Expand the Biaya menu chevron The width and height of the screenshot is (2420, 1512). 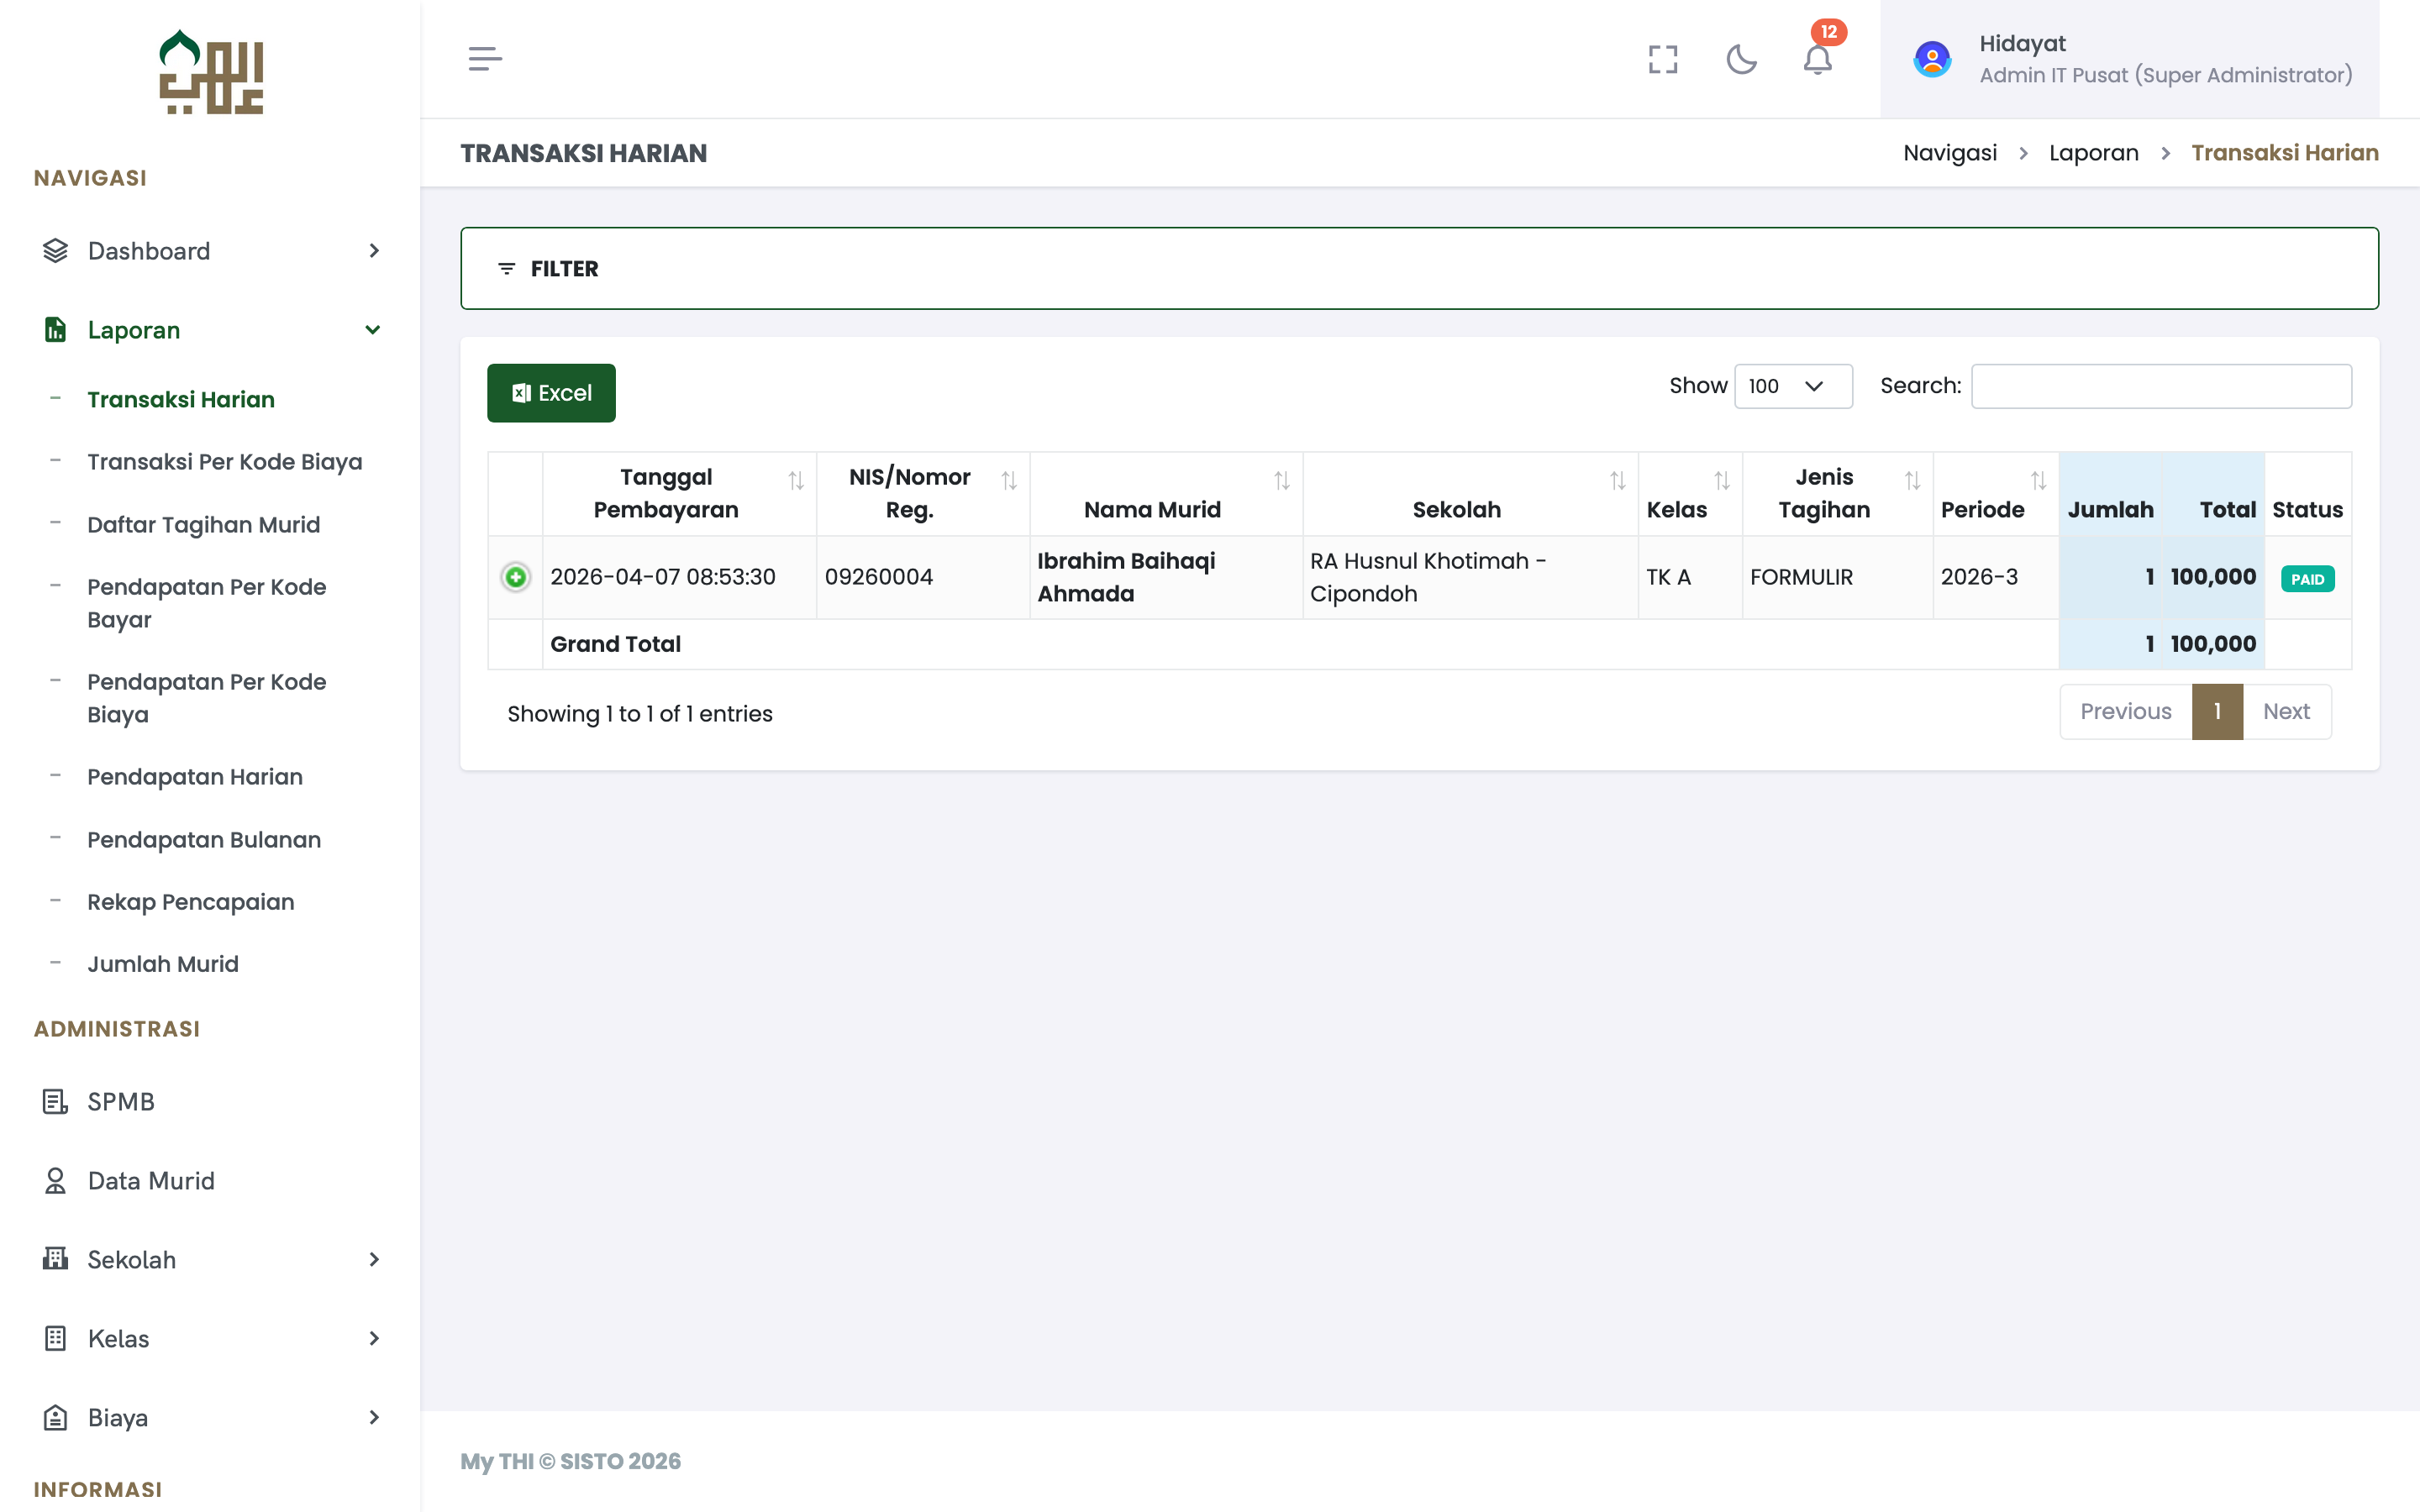pos(374,1418)
